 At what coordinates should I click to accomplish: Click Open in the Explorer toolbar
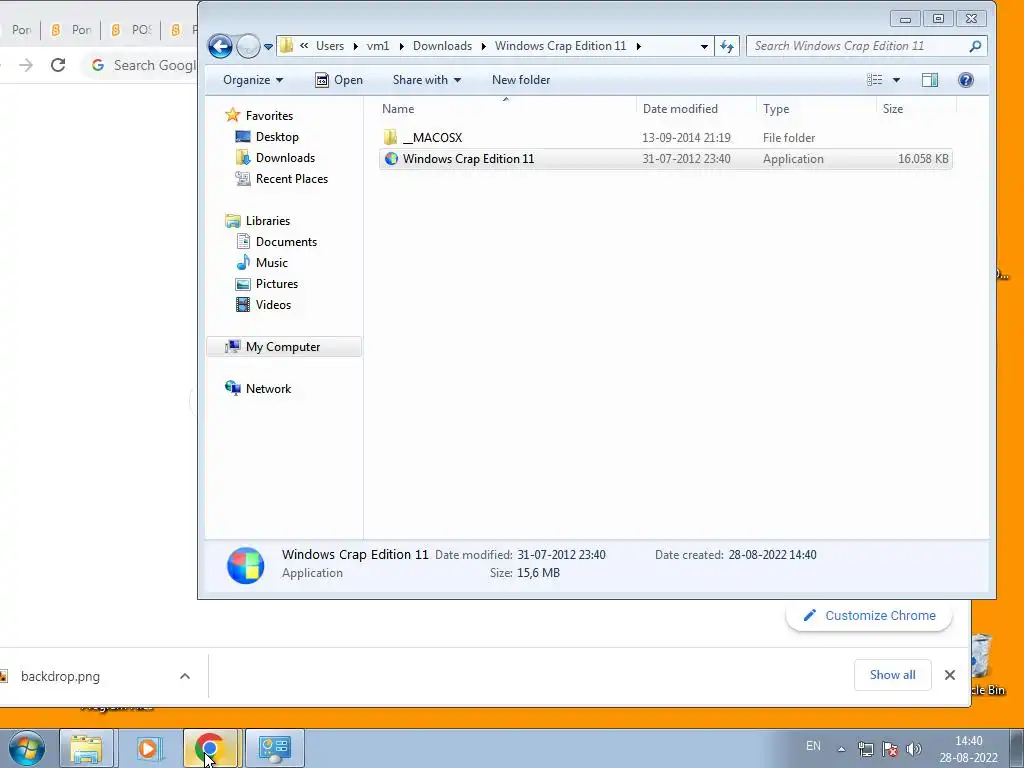click(x=338, y=80)
